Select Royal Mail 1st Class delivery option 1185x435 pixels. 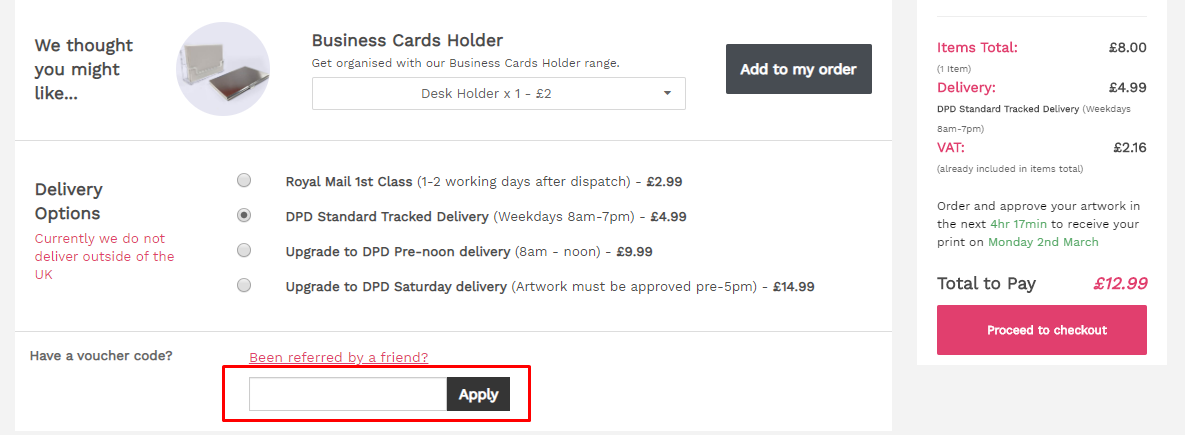244,181
